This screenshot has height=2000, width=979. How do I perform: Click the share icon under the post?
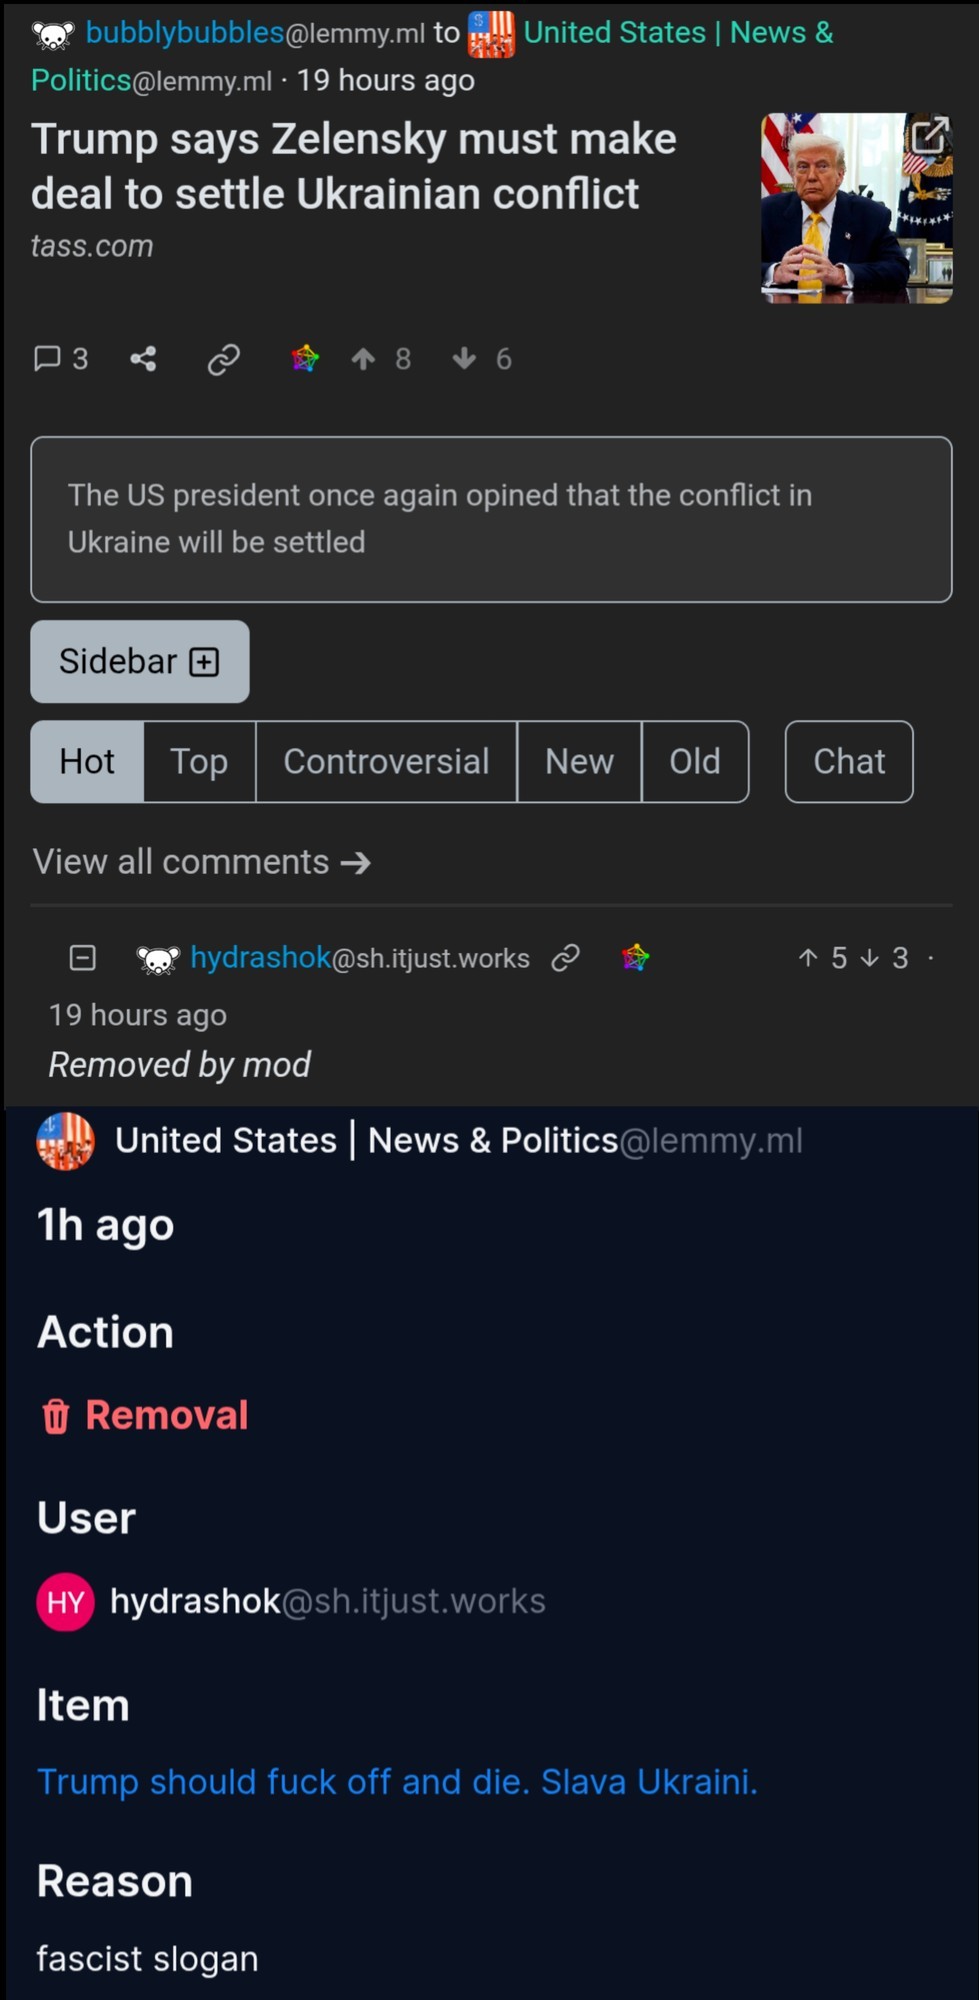click(143, 358)
